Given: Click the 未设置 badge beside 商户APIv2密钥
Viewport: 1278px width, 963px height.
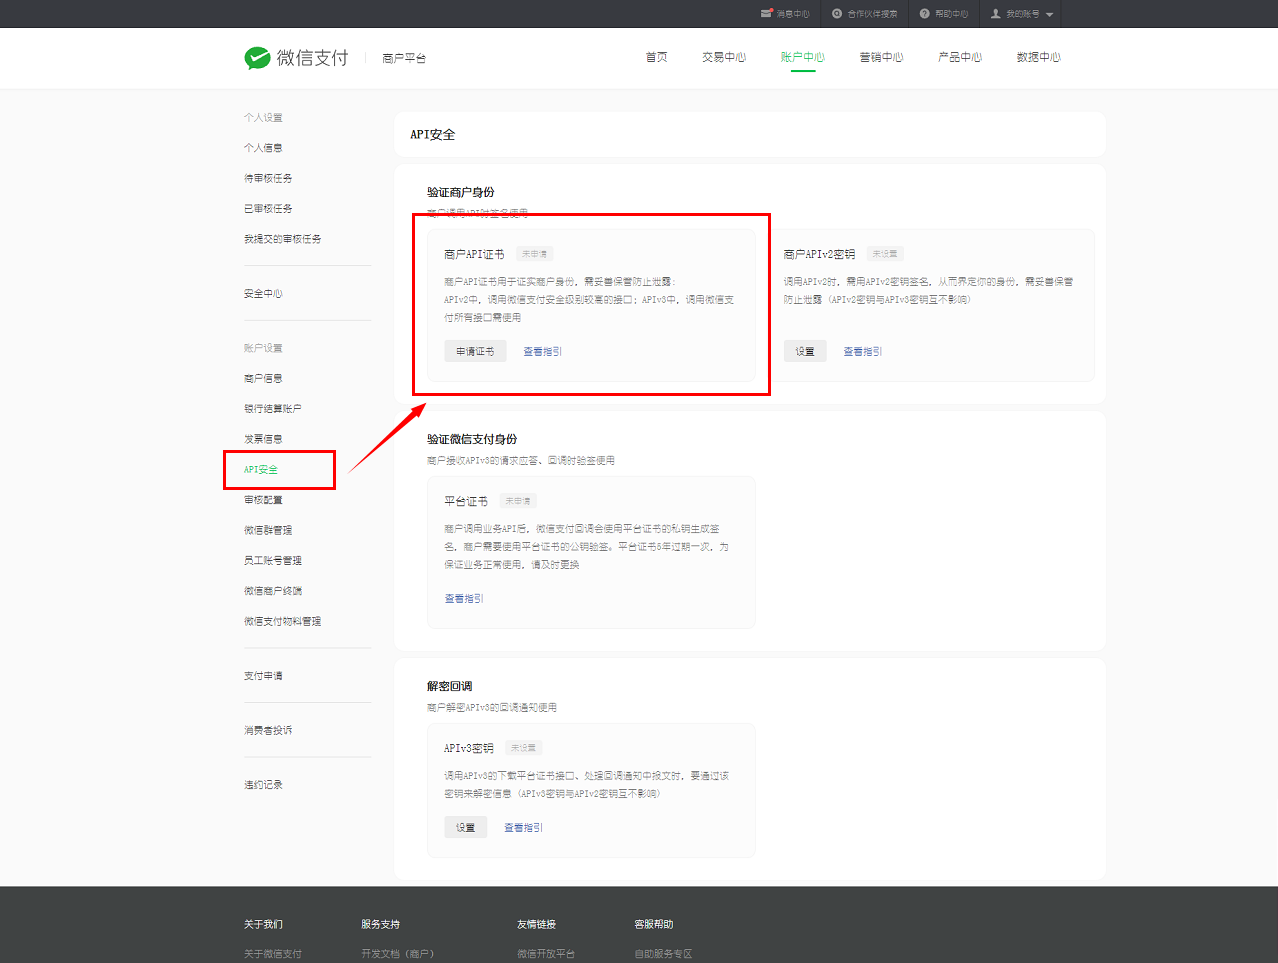Looking at the screenshot, I should point(885,254).
